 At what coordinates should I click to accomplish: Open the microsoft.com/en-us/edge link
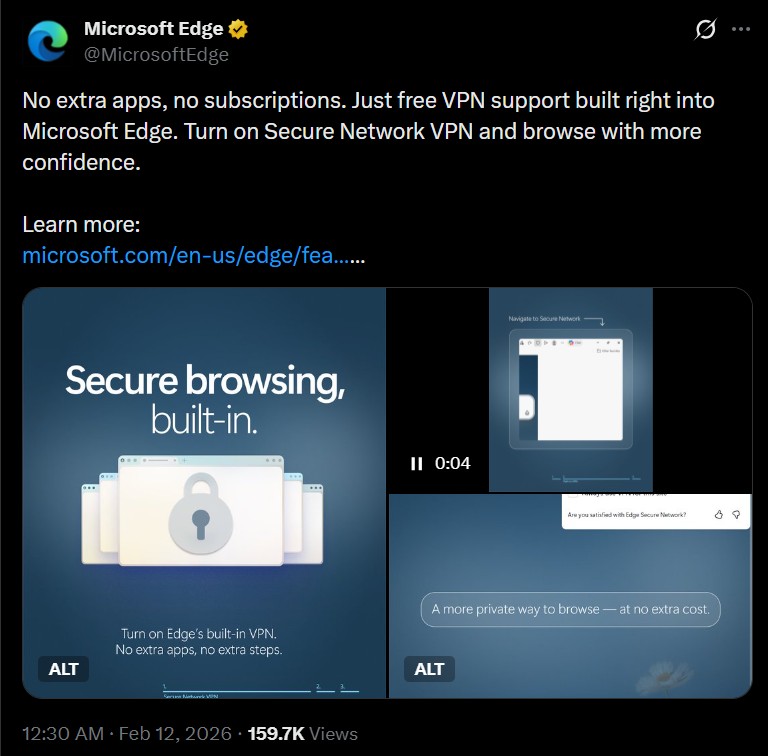click(185, 255)
